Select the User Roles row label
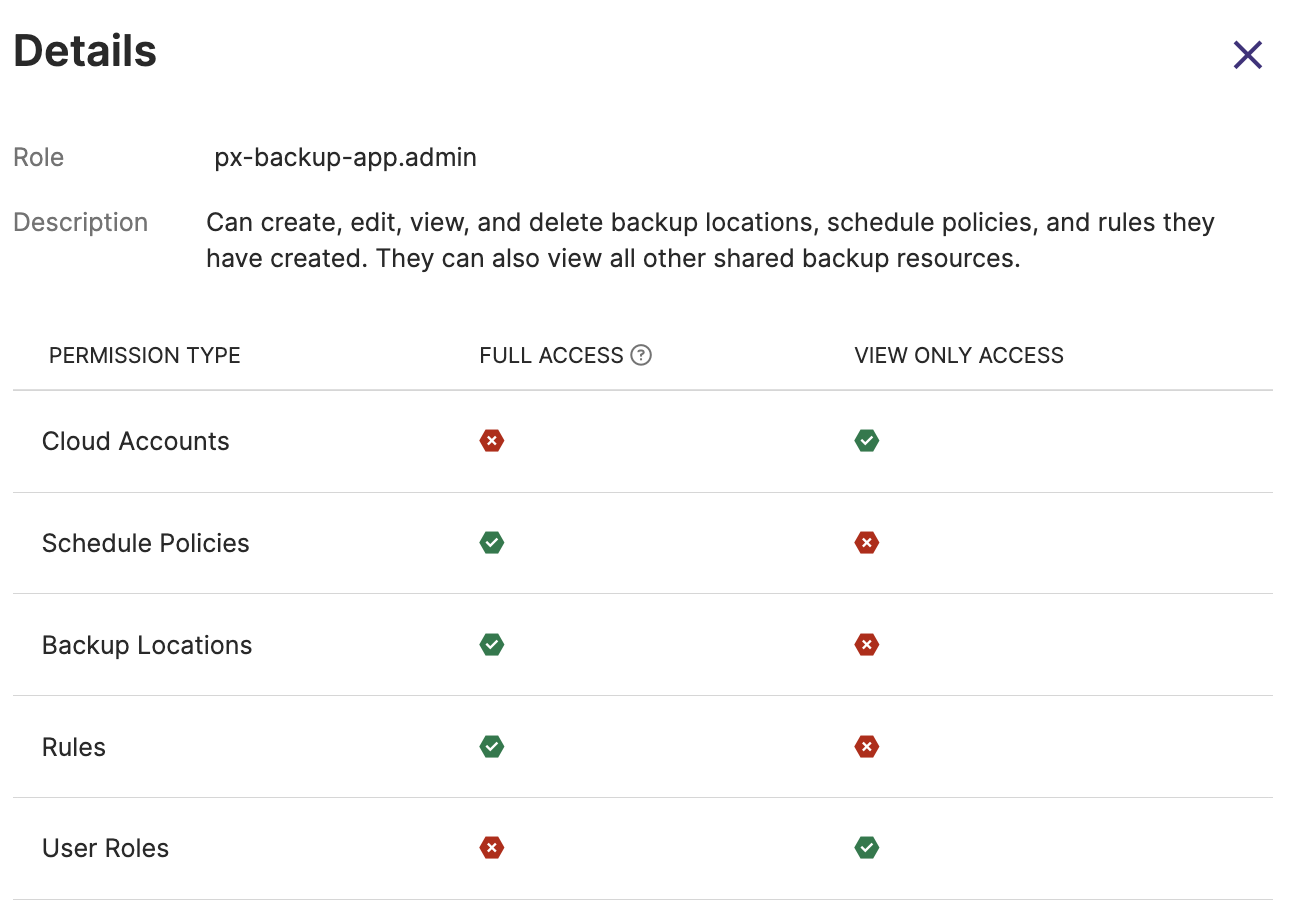1298x920 pixels. click(105, 848)
